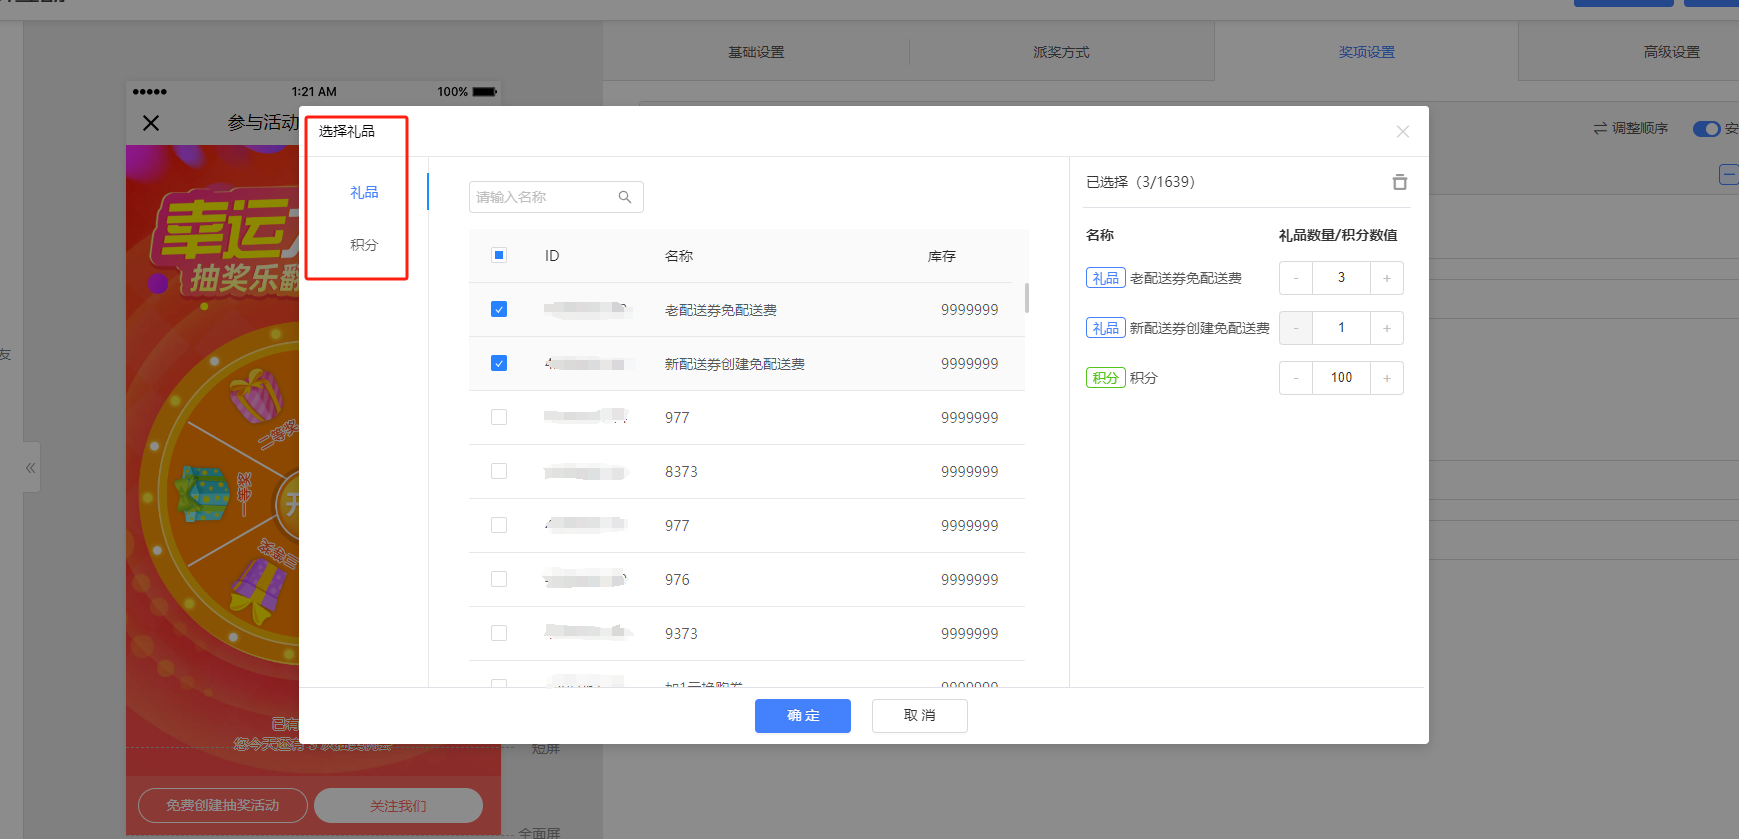Toggle the select-all checkbox in table header

(499, 255)
